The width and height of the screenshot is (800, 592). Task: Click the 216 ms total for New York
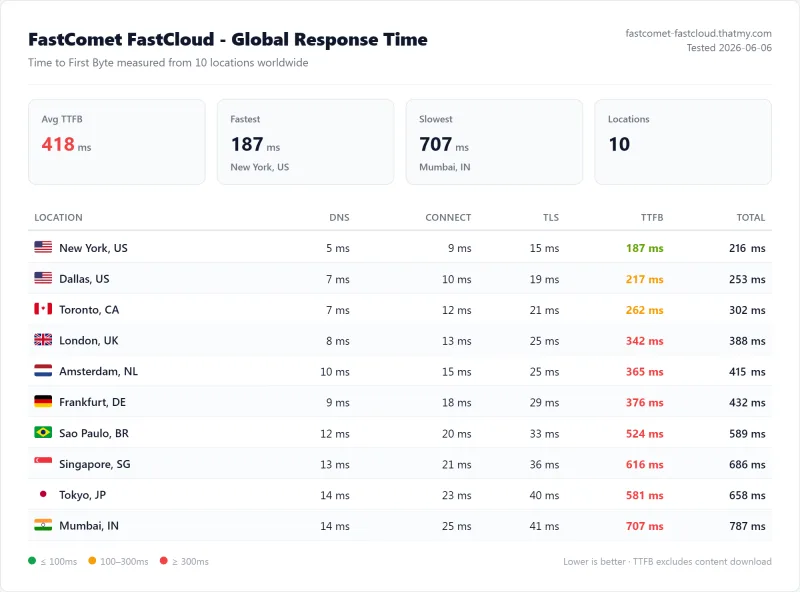coord(747,248)
